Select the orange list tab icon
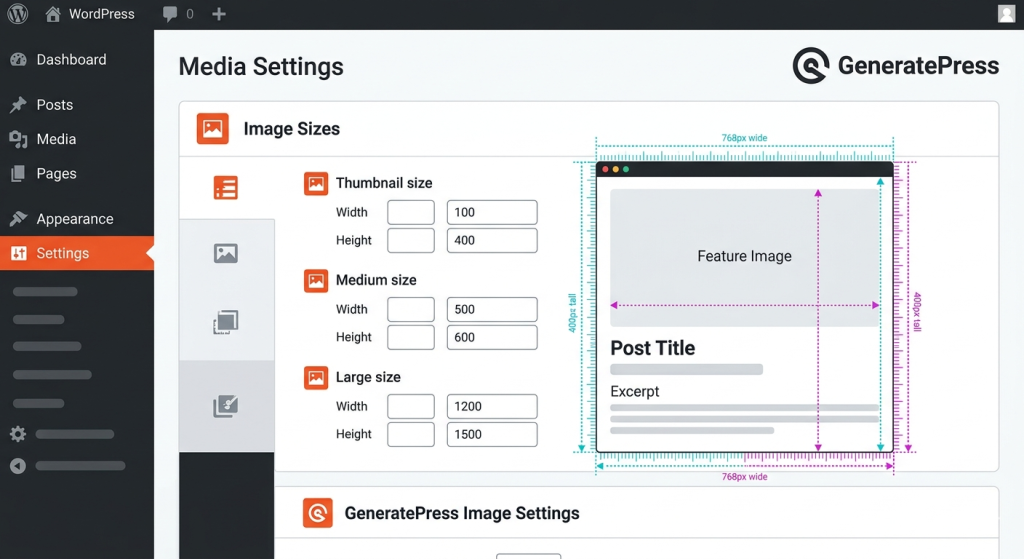The image size is (1024, 559). tap(226, 188)
